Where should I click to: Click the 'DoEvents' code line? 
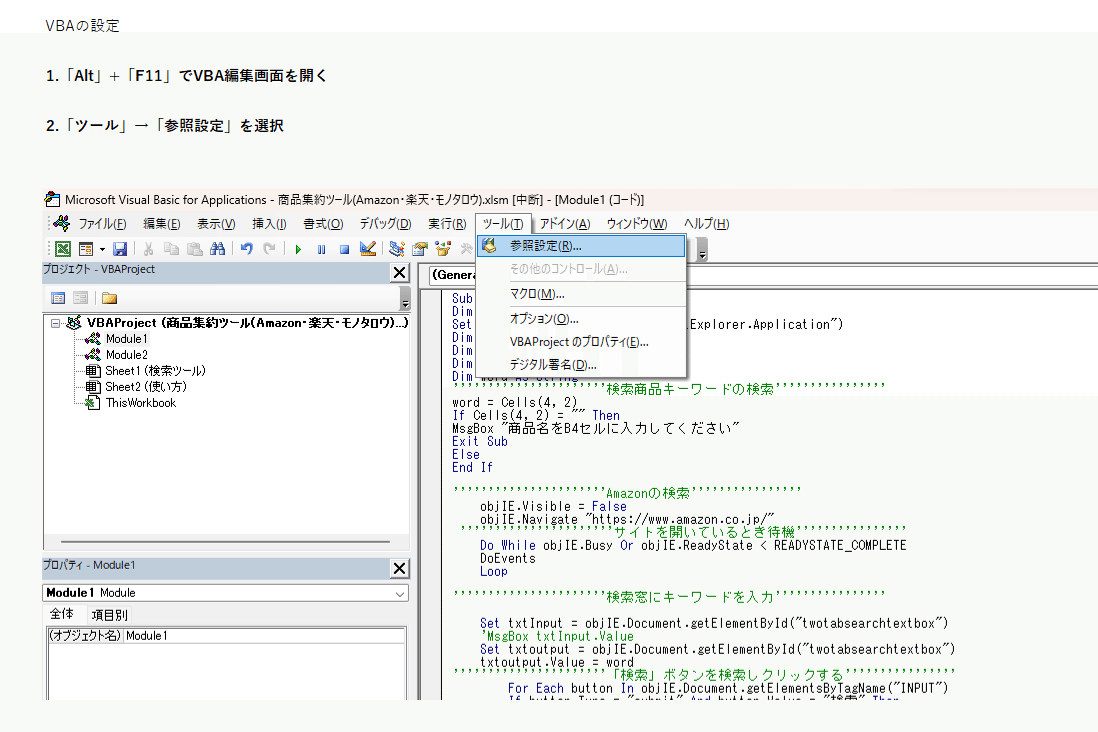pyautogui.click(x=508, y=558)
